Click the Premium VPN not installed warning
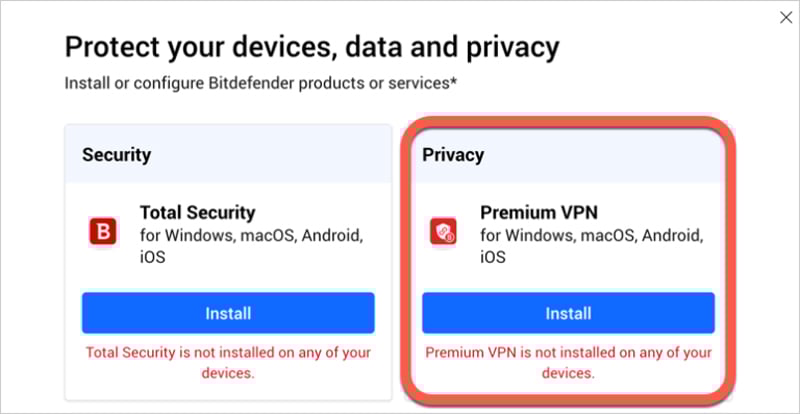The height and width of the screenshot is (414, 800). tap(568, 362)
